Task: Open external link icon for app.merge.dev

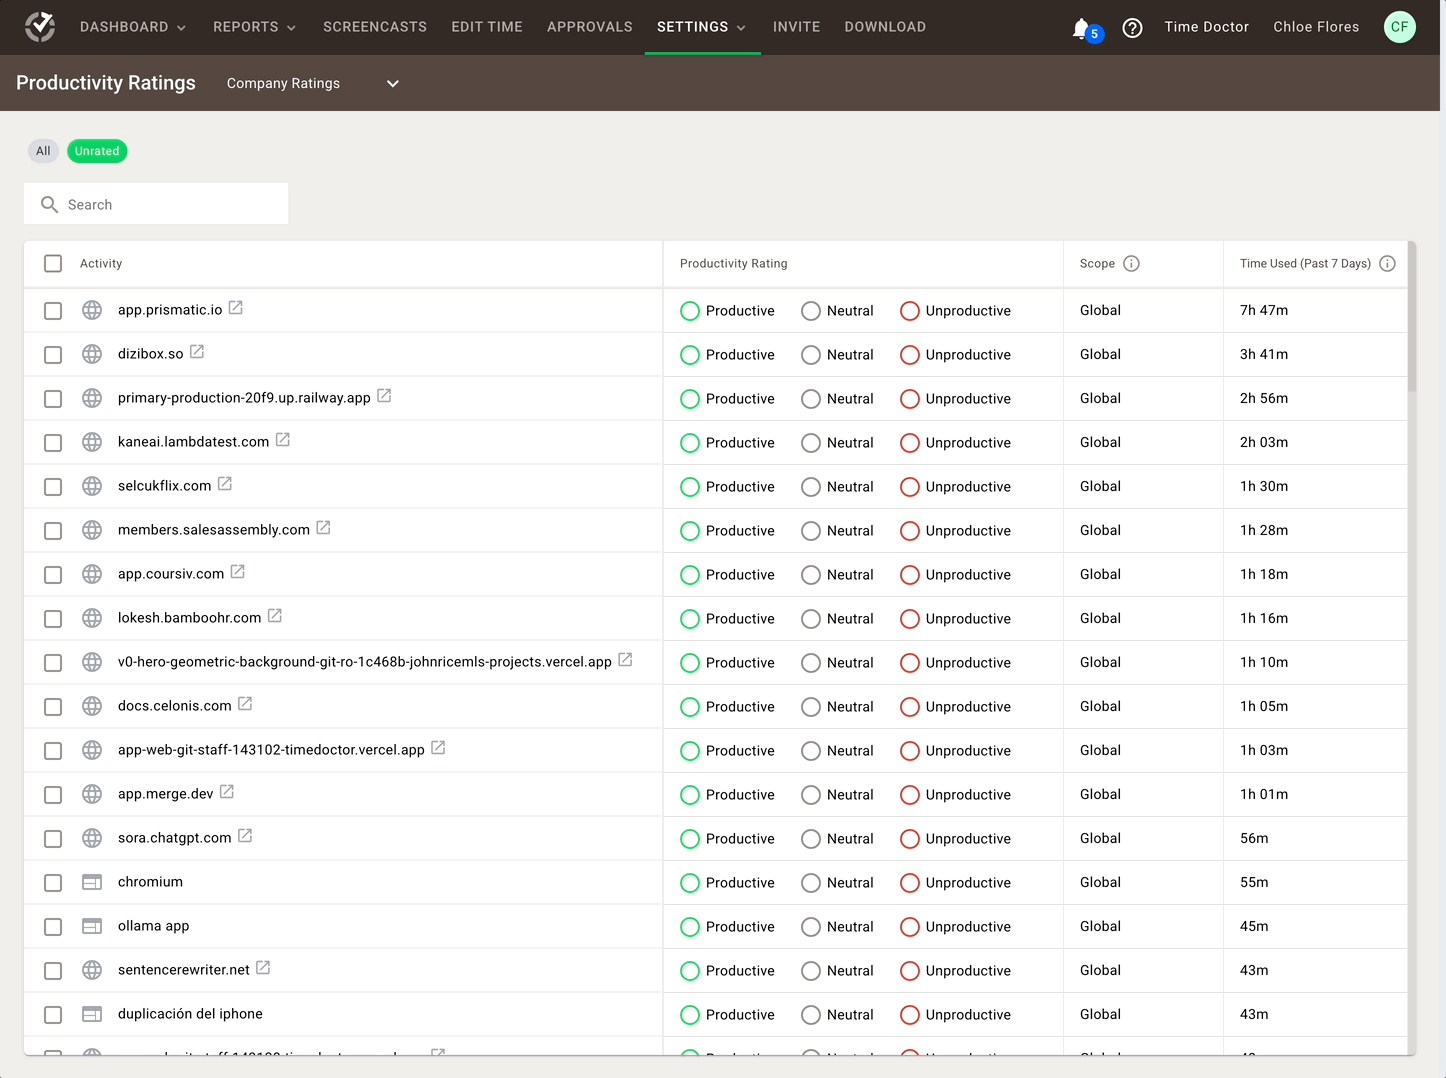Action: pyautogui.click(x=227, y=792)
